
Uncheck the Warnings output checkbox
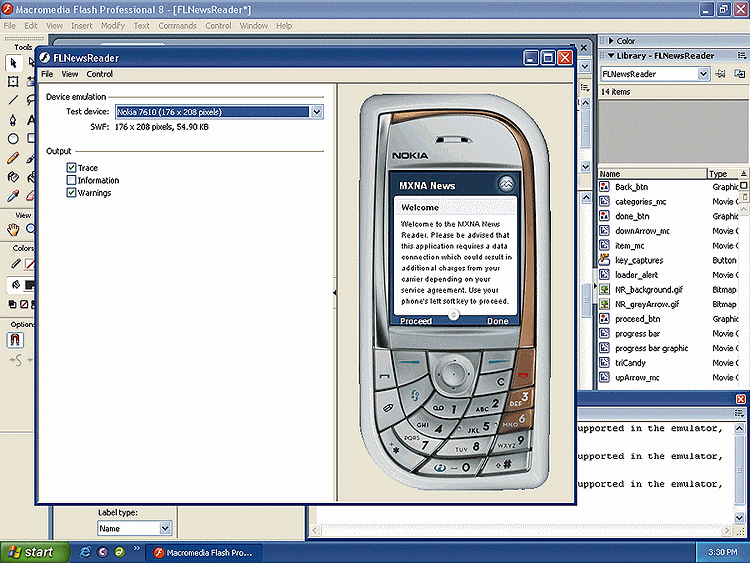point(72,193)
